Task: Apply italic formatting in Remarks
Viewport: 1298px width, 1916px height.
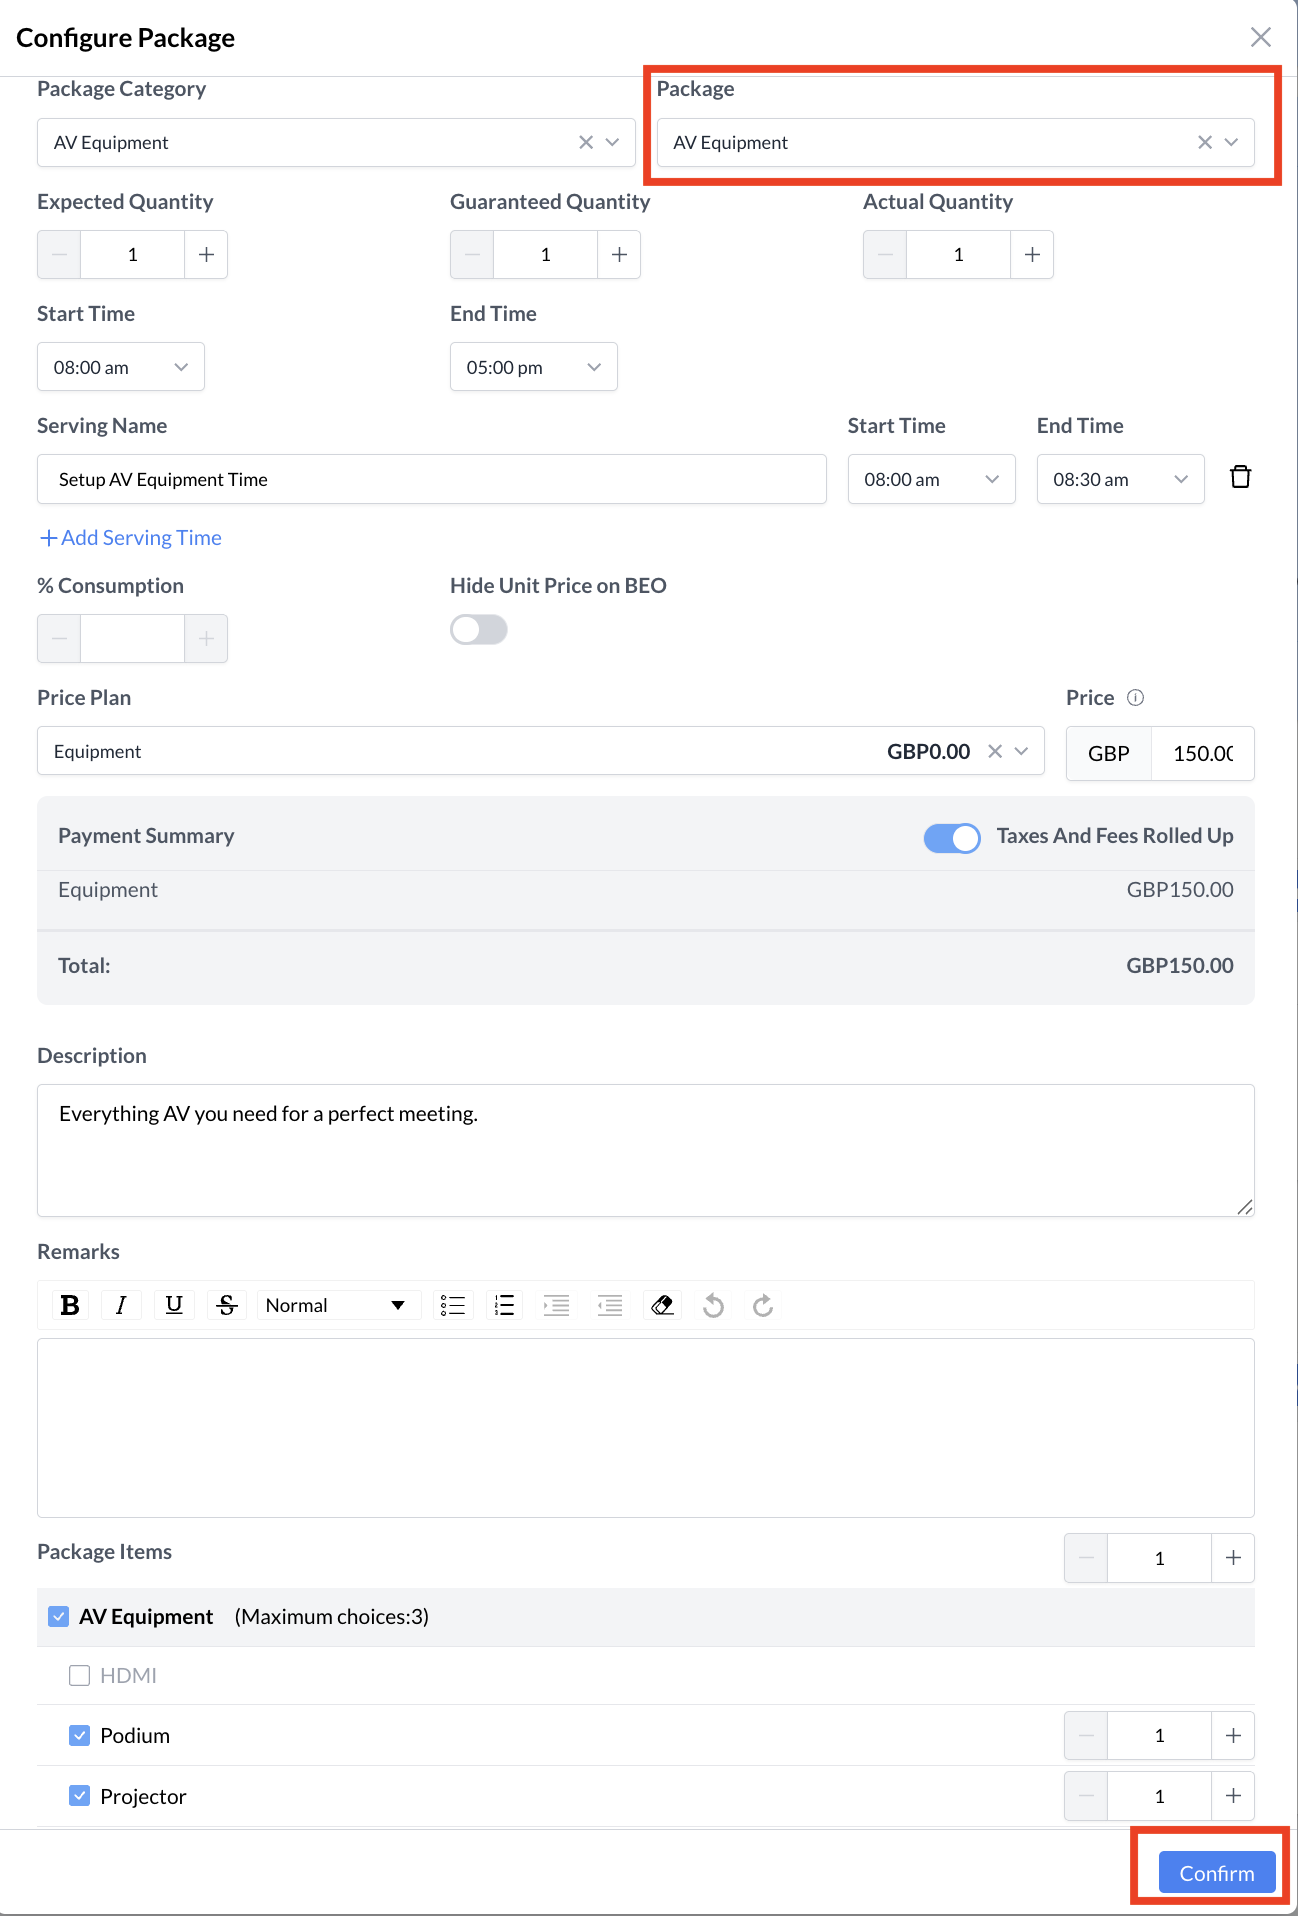Action: tap(122, 1305)
